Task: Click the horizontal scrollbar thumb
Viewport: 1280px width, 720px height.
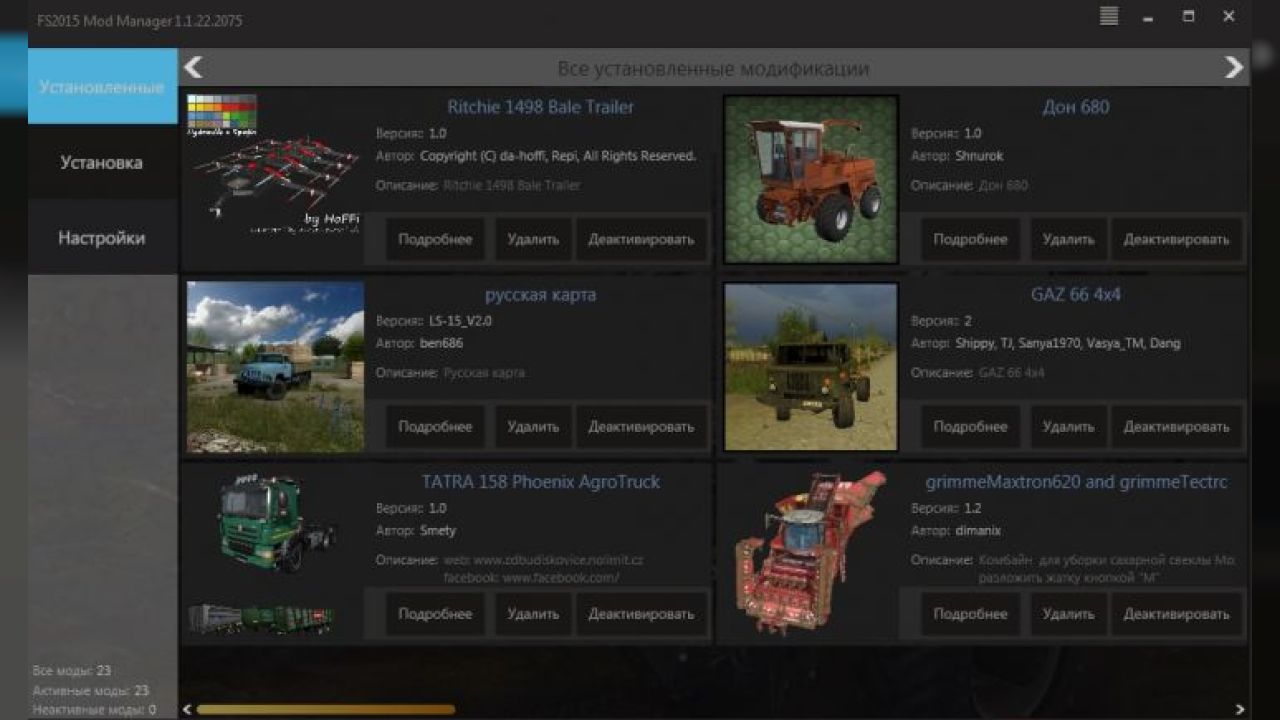Action: (x=326, y=709)
